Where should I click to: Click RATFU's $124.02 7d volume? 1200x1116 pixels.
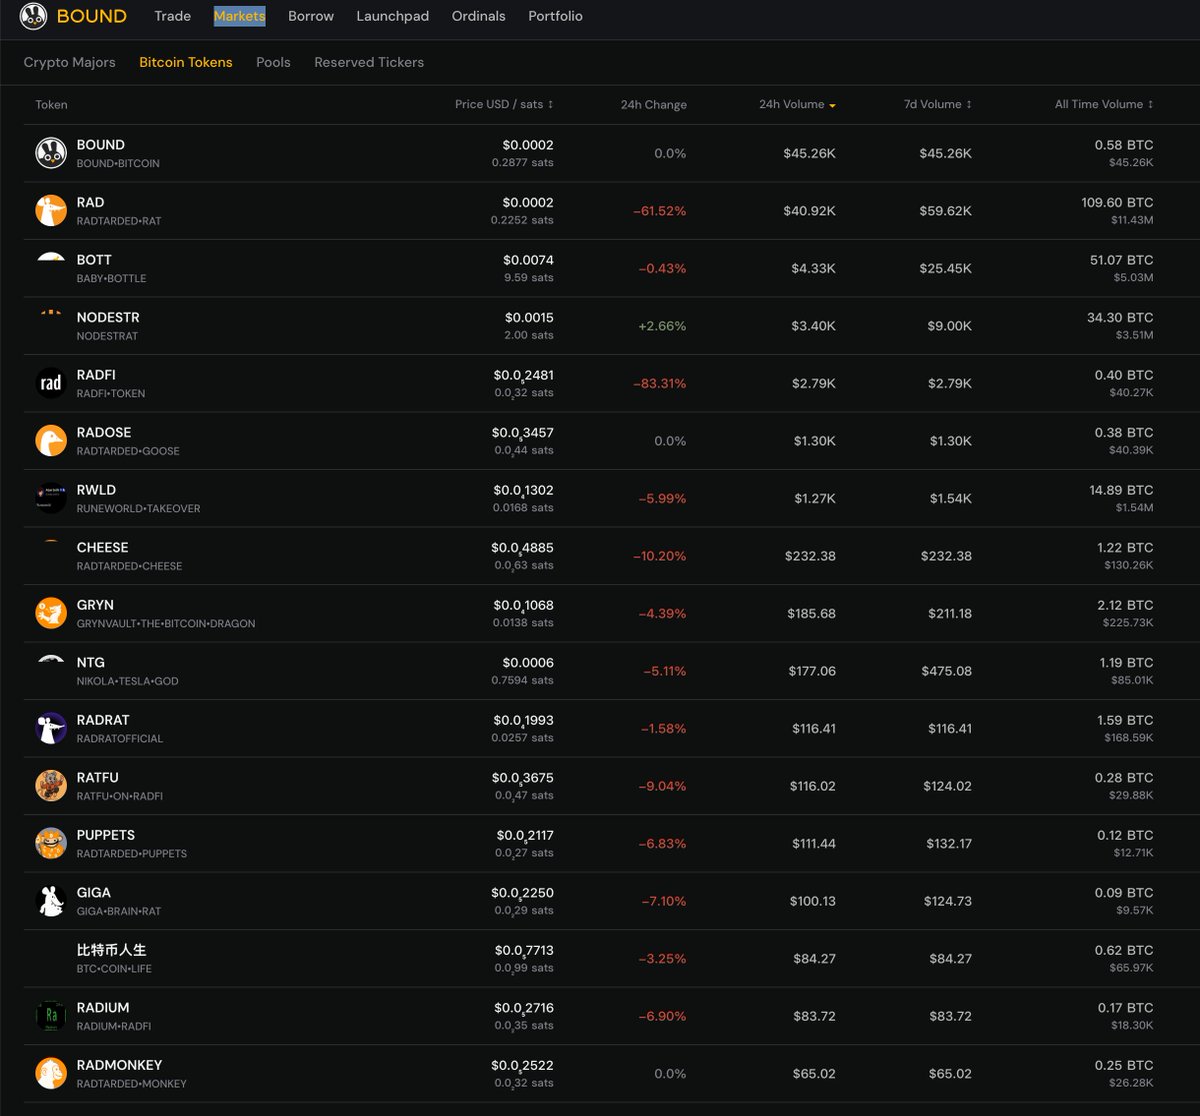[x=949, y=786]
